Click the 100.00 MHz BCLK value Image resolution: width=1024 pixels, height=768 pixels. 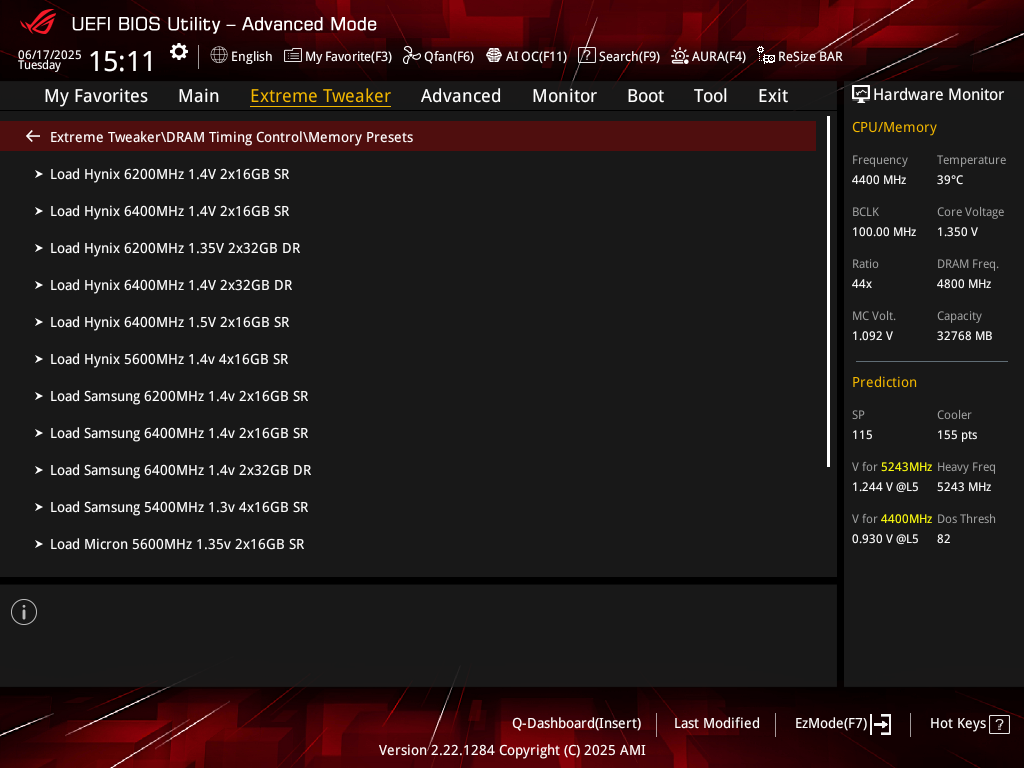[x=884, y=232]
